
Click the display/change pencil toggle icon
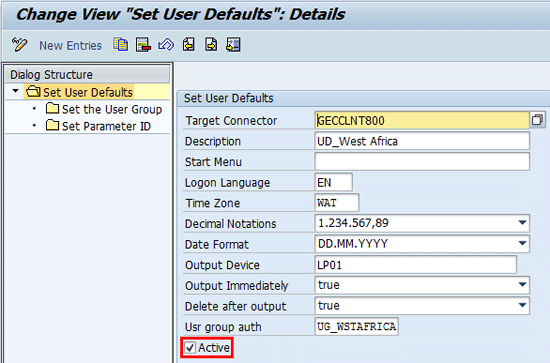pyautogui.click(x=19, y=45)
